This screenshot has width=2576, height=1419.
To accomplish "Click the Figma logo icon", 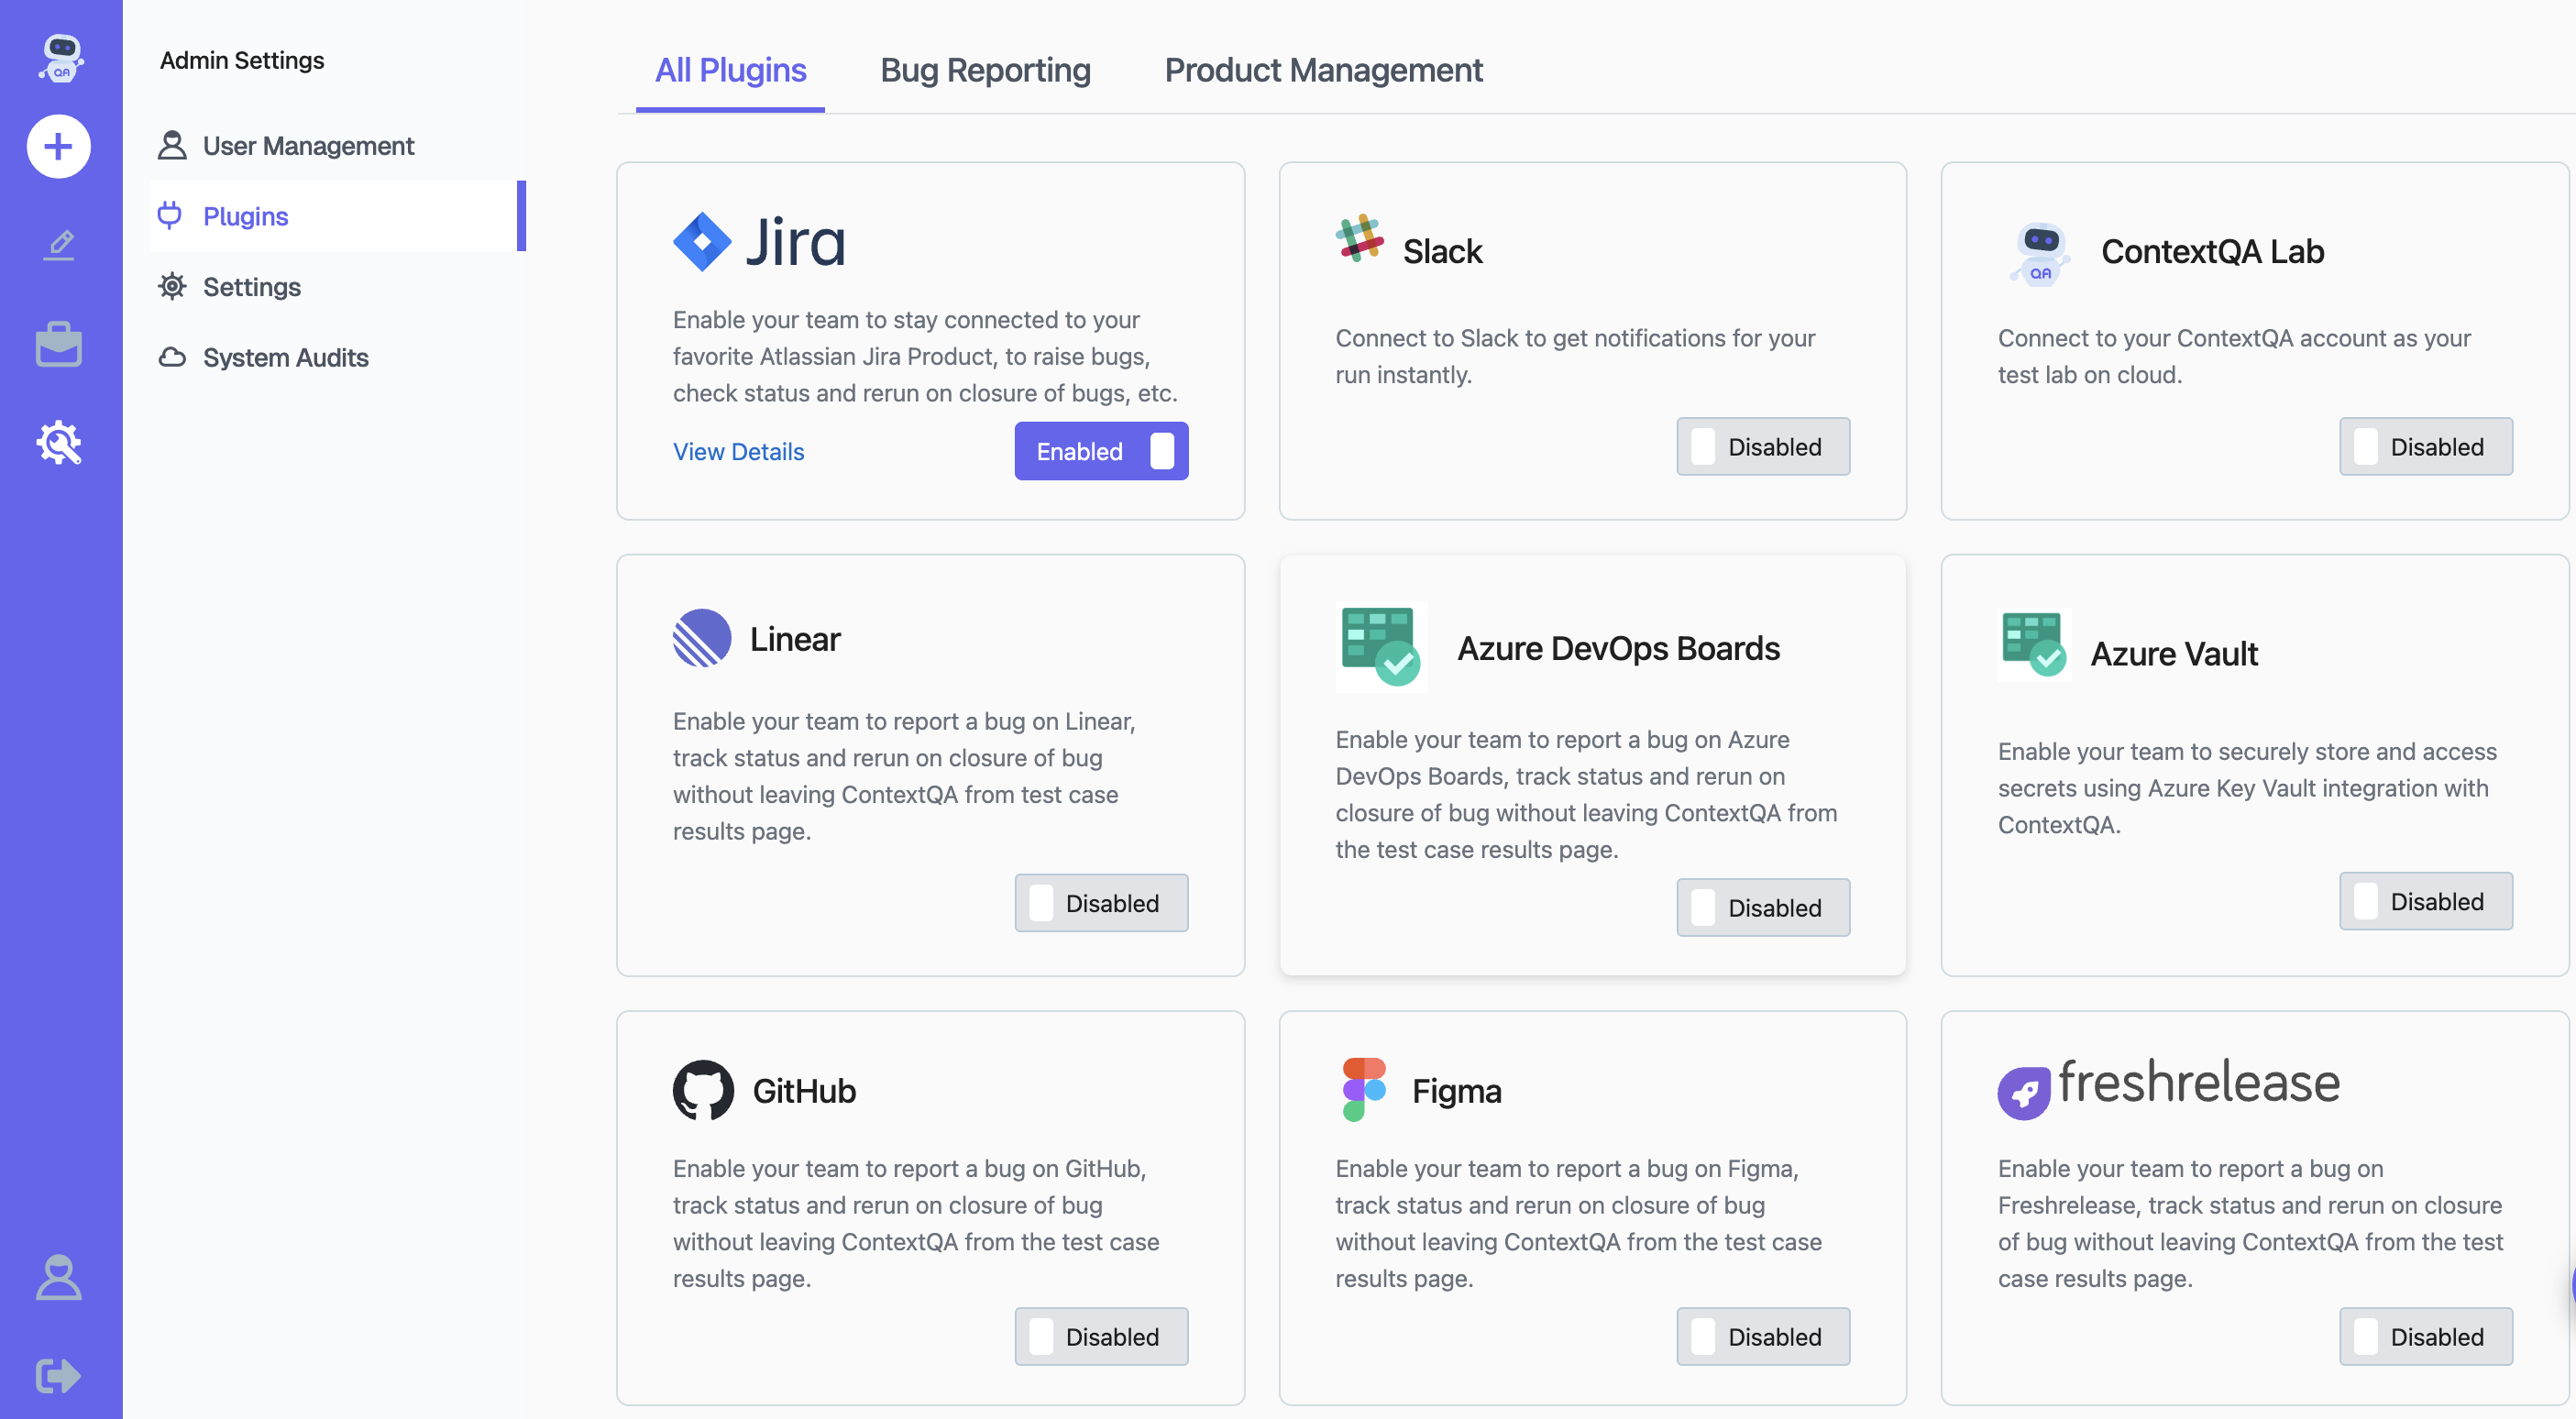I will tap(1364, 1089).
